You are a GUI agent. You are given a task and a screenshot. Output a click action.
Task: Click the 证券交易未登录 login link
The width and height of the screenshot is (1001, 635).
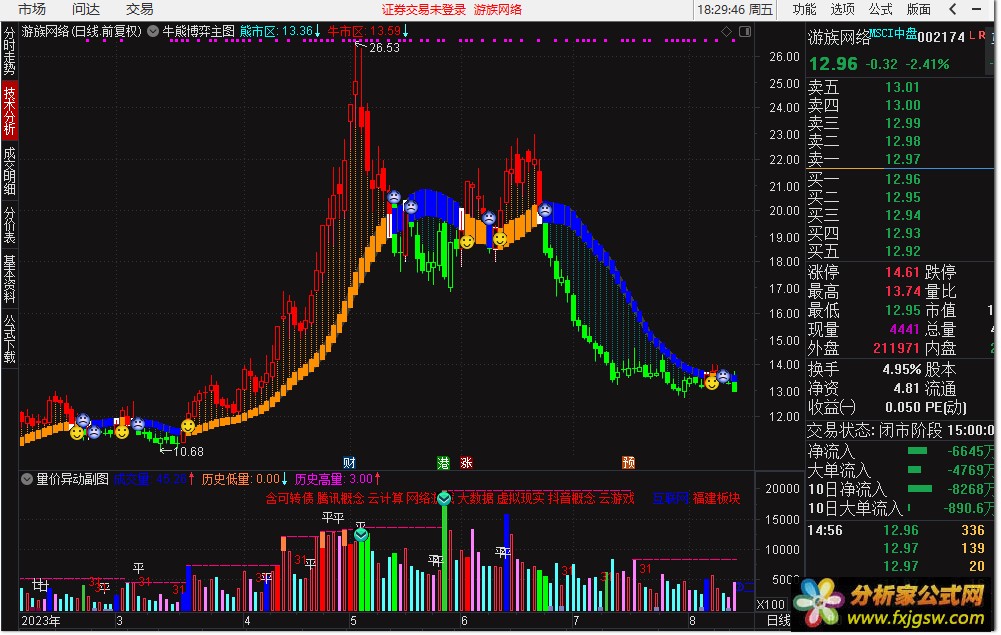coord(424,10)
